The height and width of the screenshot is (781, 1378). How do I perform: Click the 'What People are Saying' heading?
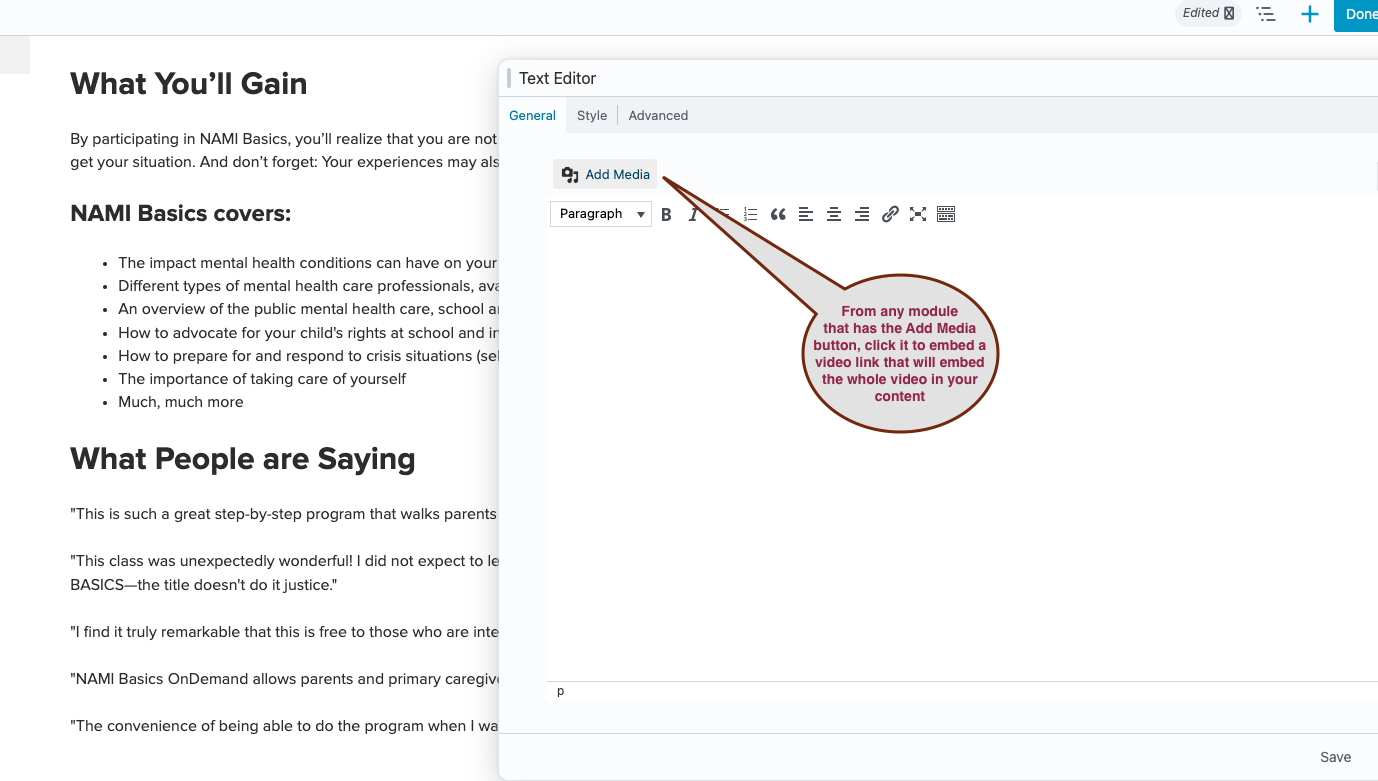pyautogui.click(x=243, y=459)
